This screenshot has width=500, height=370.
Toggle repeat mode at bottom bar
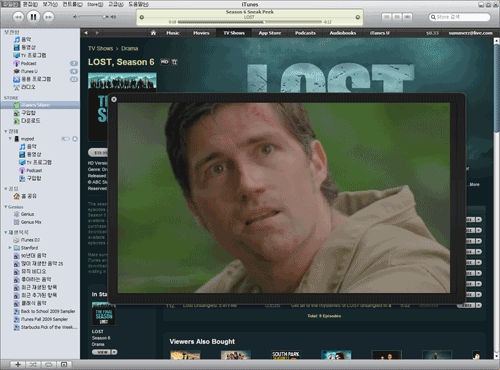(48, 364)
